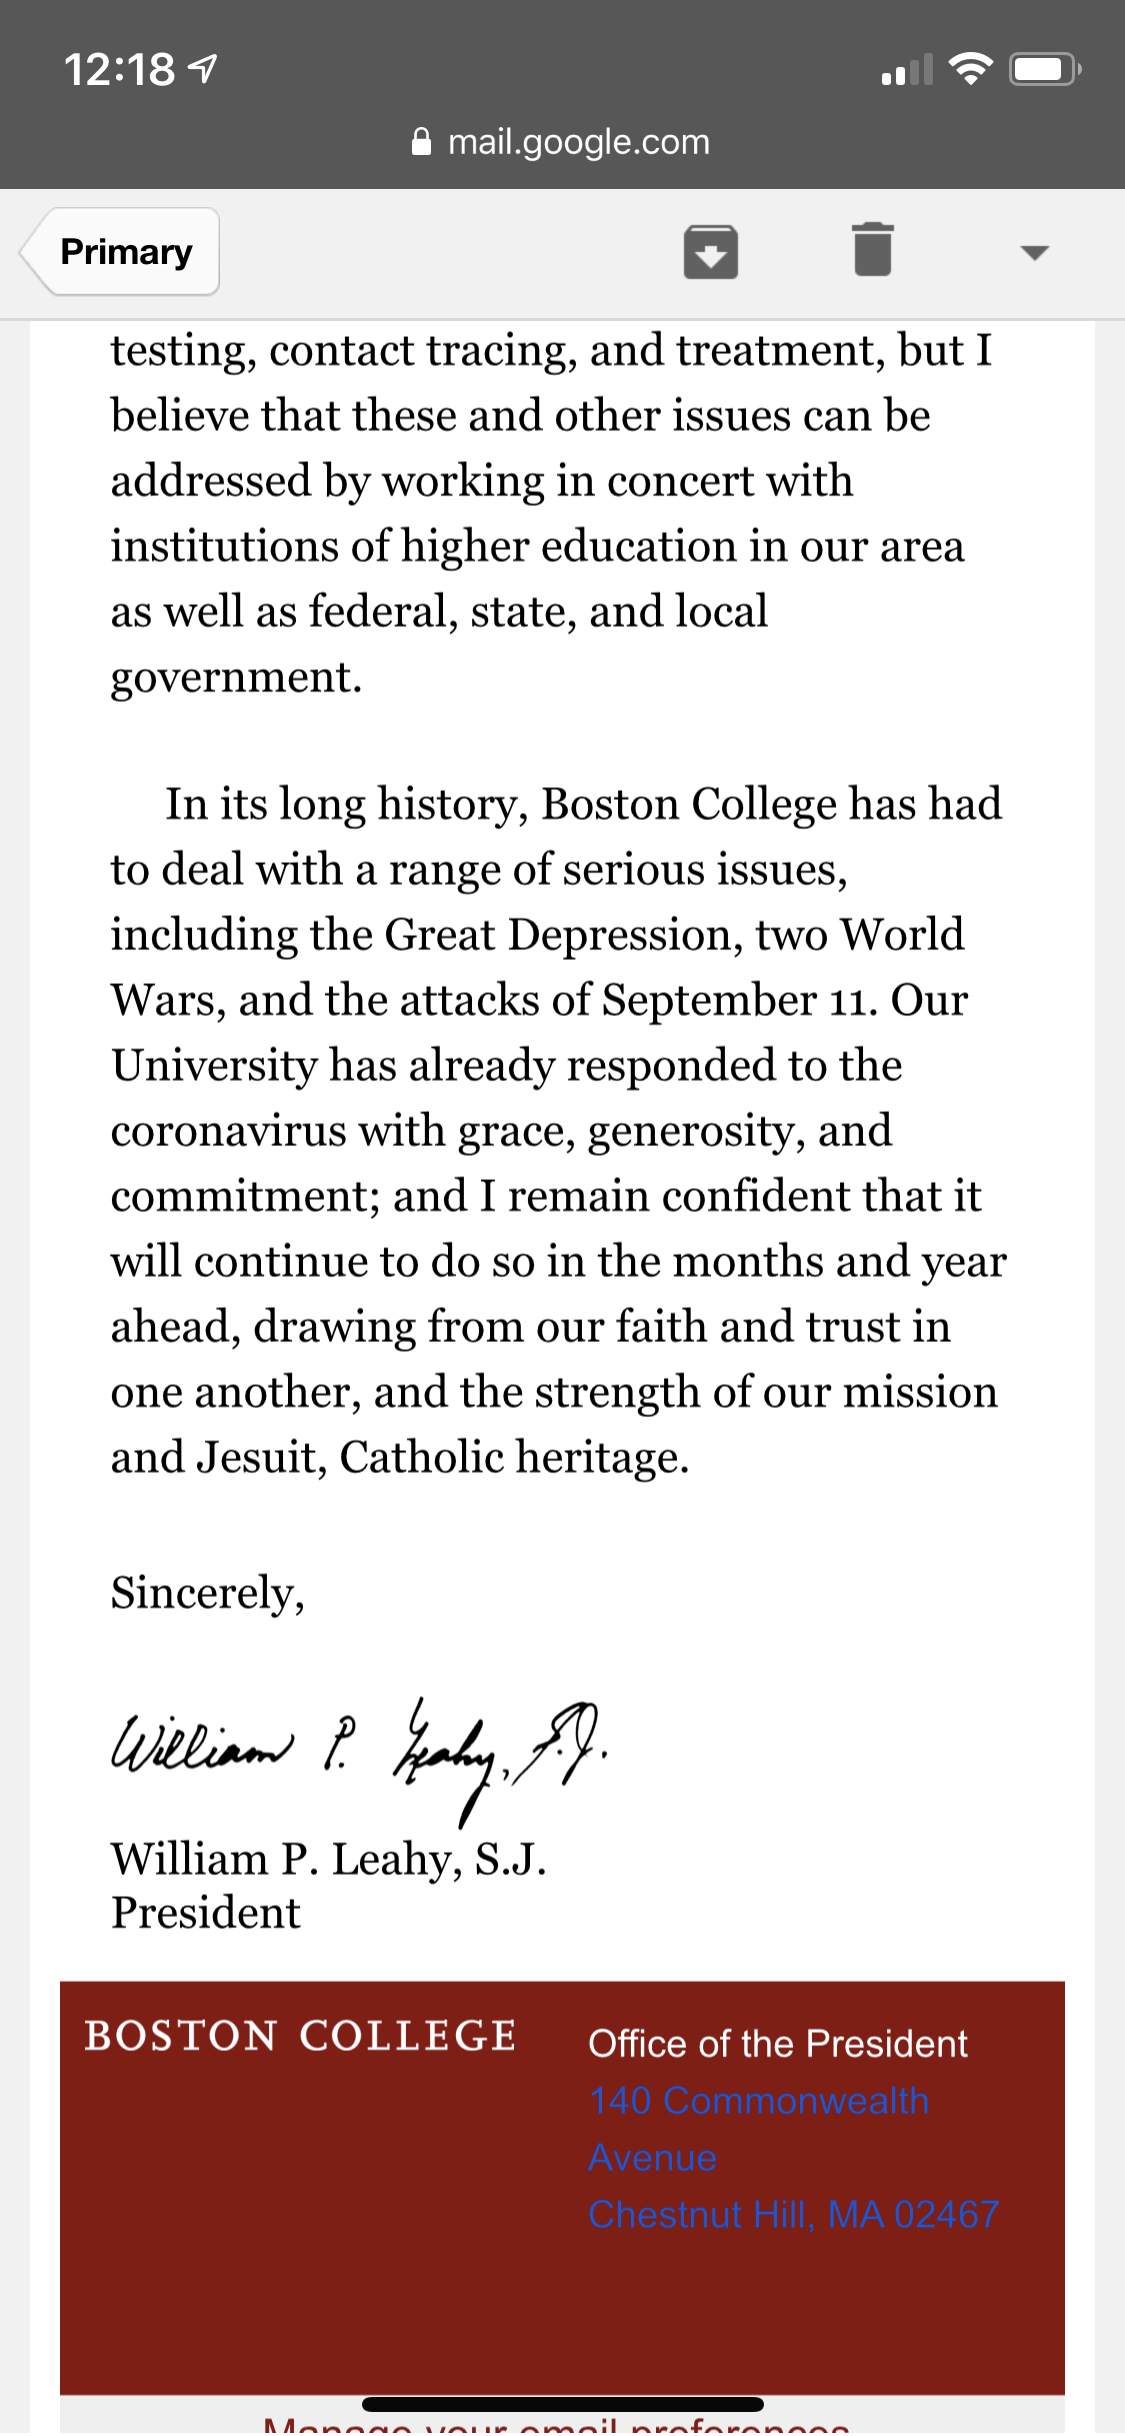
Task: Tap the cellular signal bars icon
Action: 907,70
